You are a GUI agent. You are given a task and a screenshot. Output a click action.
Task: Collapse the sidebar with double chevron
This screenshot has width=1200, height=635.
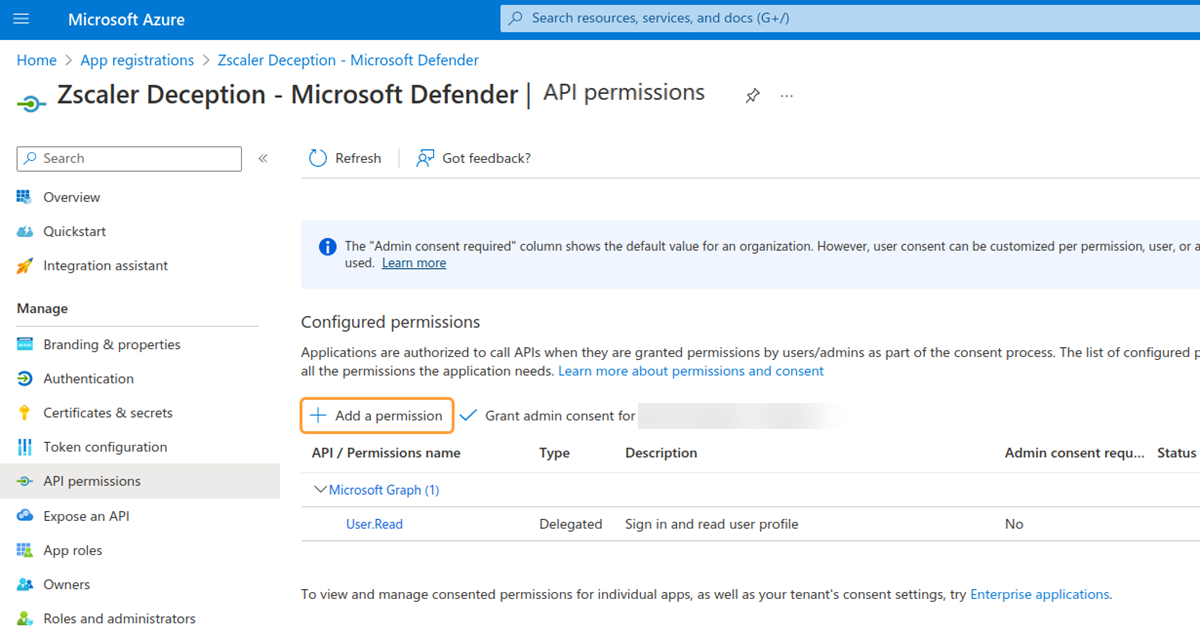pyautogui.click(x=263, y=158)
